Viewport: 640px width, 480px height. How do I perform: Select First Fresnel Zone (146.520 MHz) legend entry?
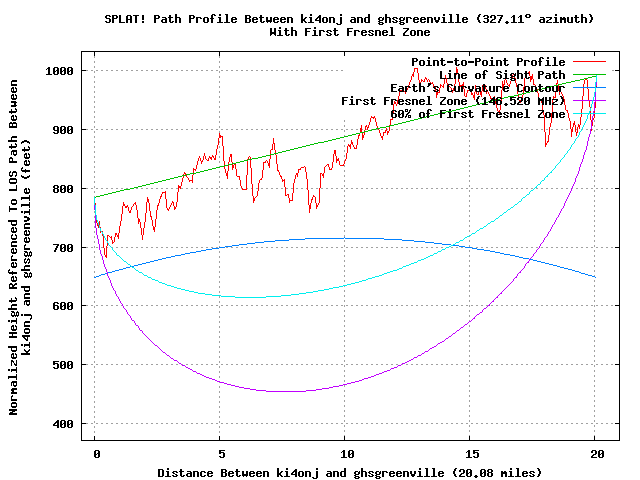453,101
